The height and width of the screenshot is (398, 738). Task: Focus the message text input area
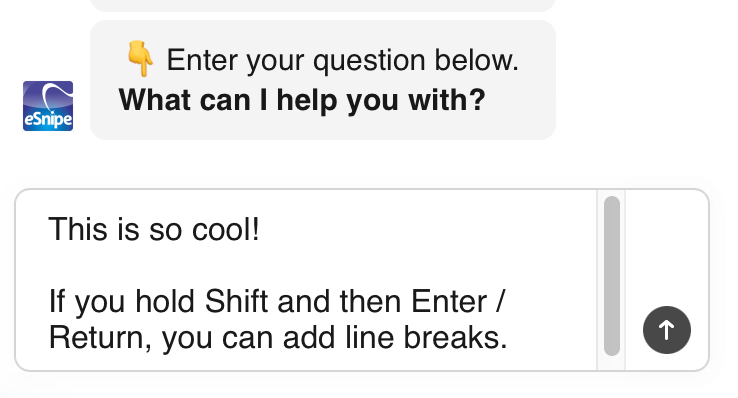pos(306,280)
